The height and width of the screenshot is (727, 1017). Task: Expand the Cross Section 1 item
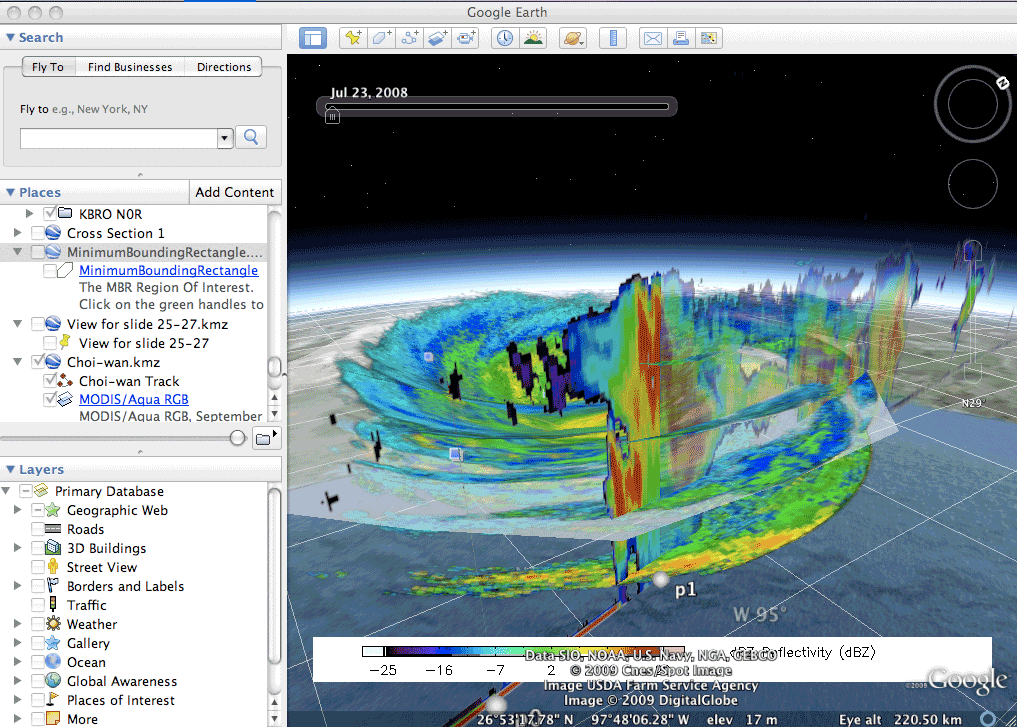pos(17,233)
